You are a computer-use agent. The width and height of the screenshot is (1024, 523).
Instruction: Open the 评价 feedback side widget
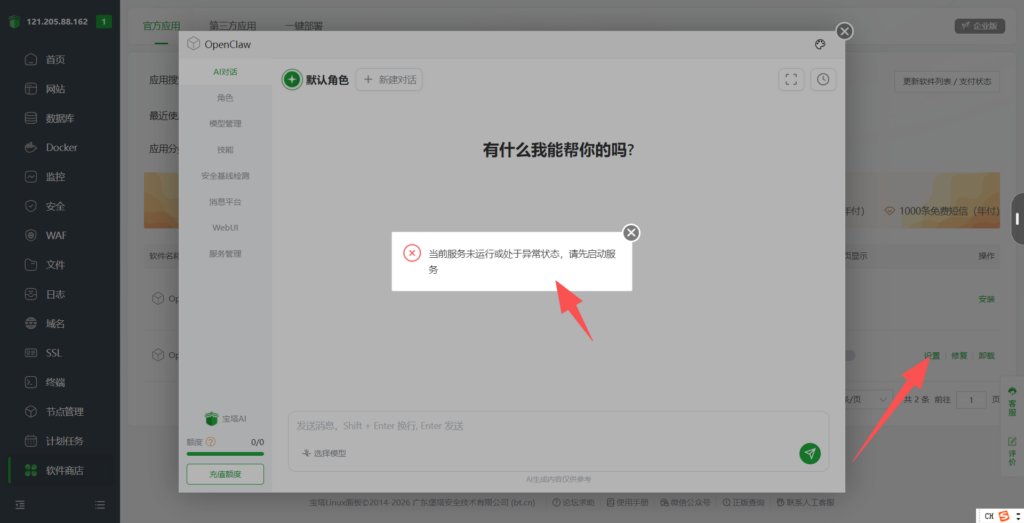click(1012, 451)
